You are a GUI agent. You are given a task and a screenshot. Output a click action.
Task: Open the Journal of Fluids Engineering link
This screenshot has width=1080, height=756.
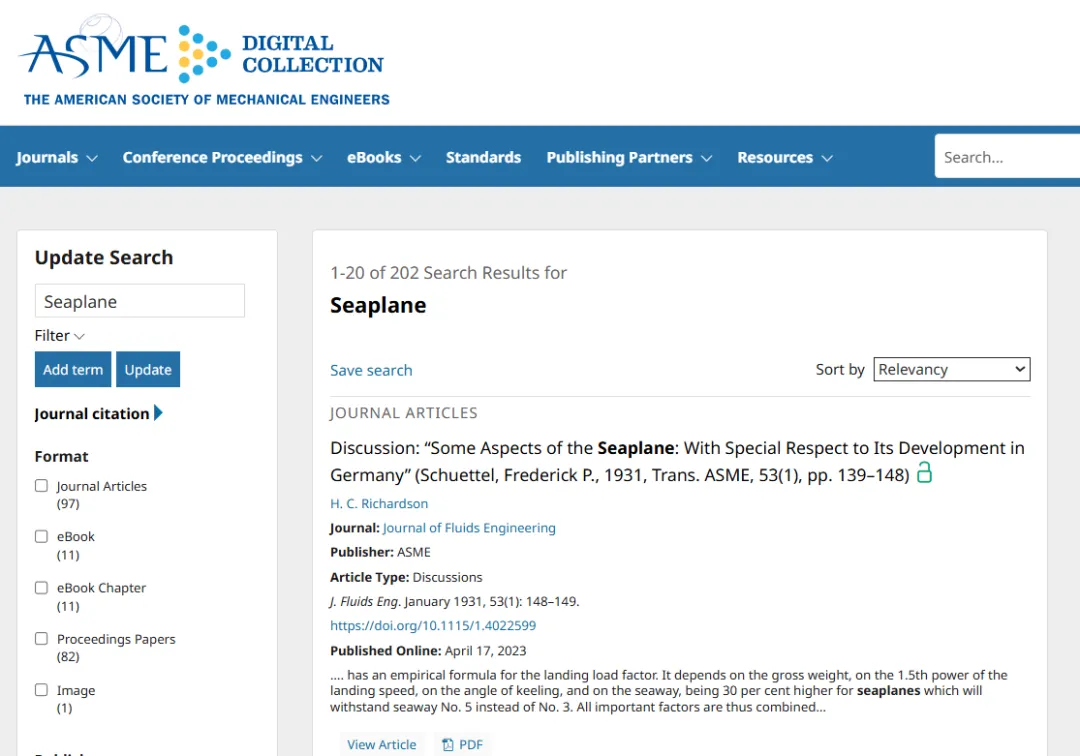[x=469, y=528]
